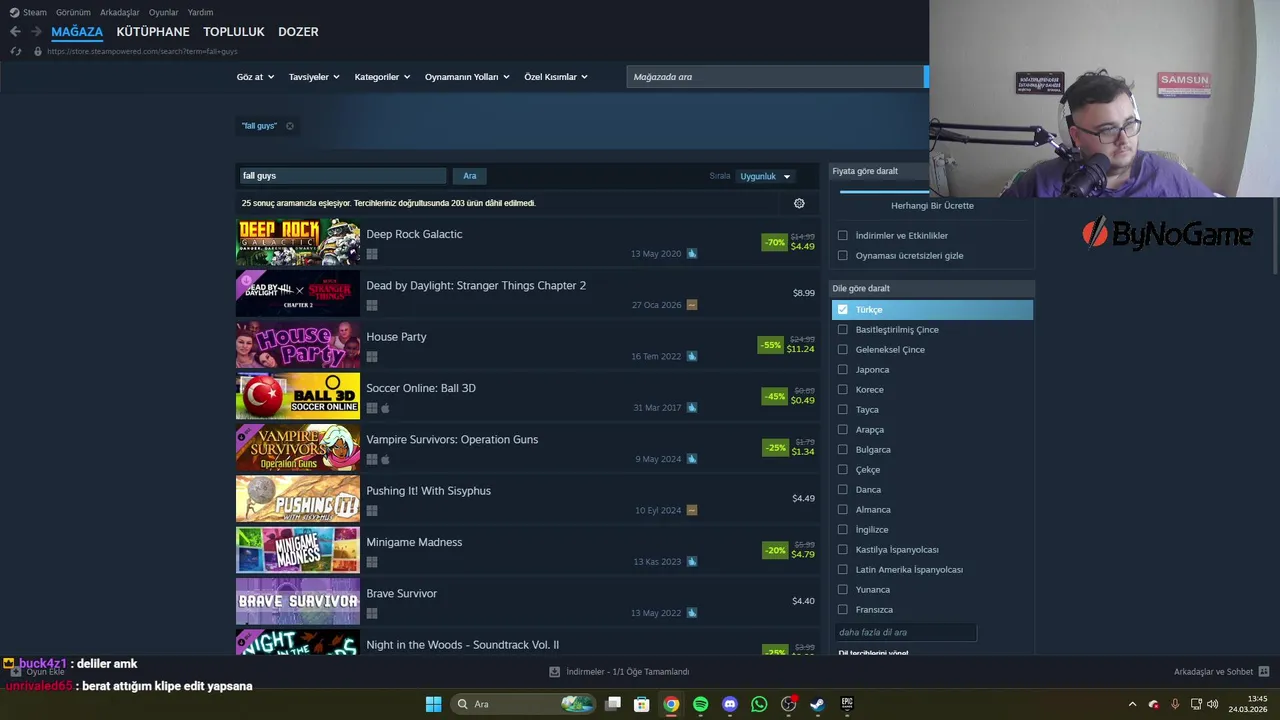Click Deep Rock Galactic review thumbs icon

pyautogui.click(x=692, y=254)
